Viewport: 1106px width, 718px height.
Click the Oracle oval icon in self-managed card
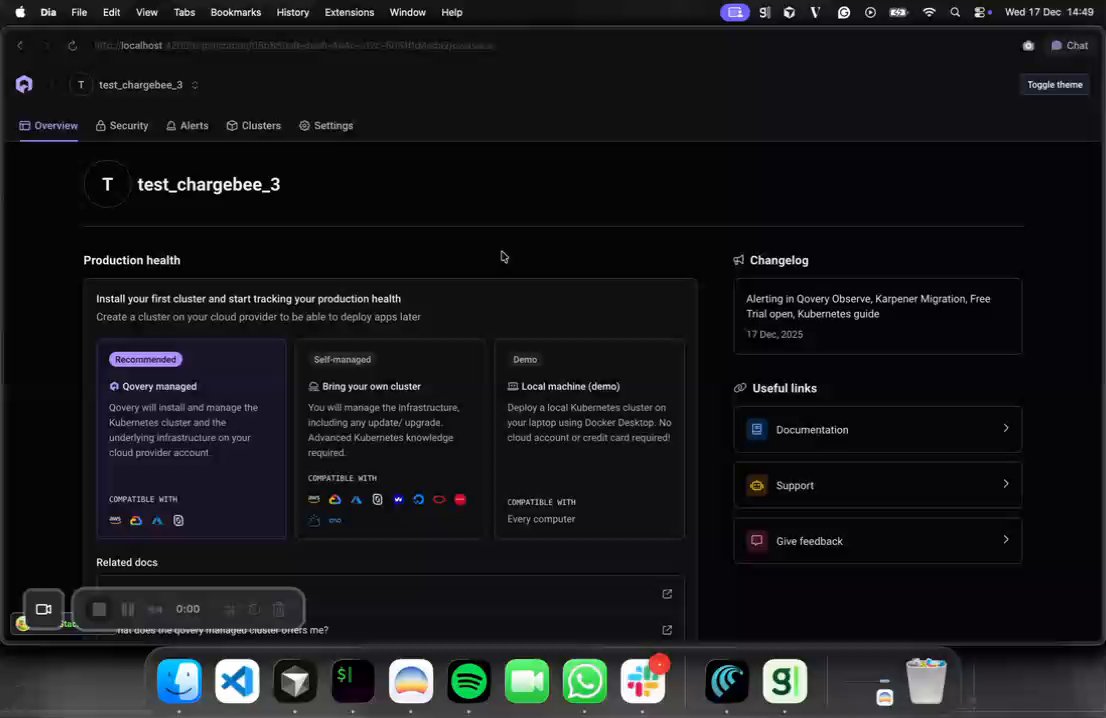[x=439, y=499]
